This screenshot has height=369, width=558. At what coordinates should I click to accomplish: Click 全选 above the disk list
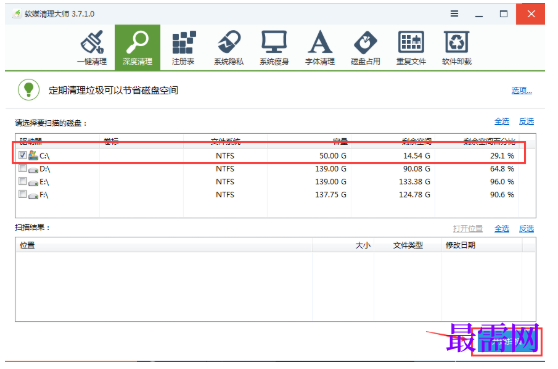tap(502, 122)
